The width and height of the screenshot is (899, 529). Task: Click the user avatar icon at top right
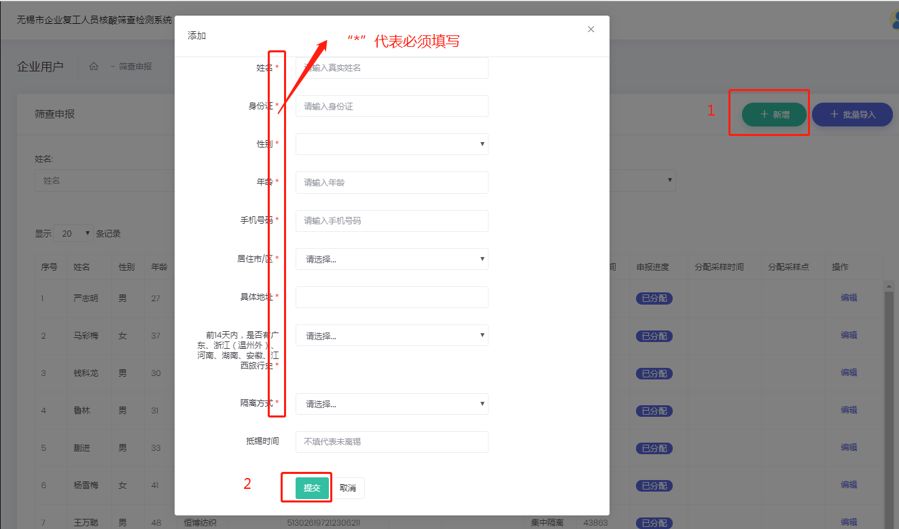click(x=894, y=20)
